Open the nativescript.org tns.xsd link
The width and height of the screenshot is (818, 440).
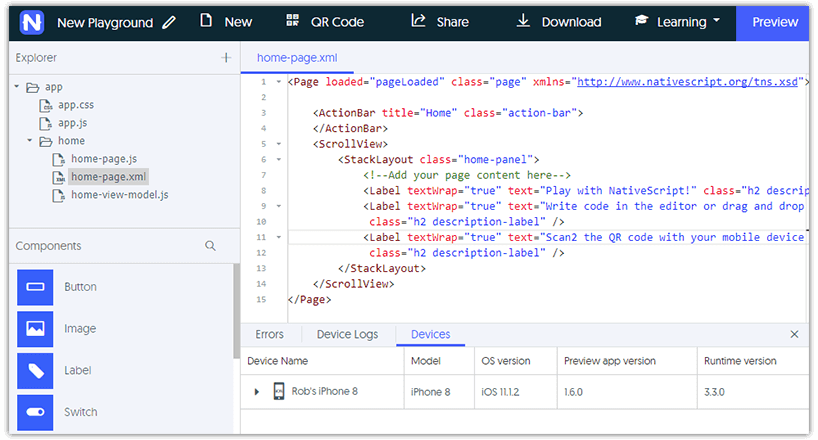point(687,82)
